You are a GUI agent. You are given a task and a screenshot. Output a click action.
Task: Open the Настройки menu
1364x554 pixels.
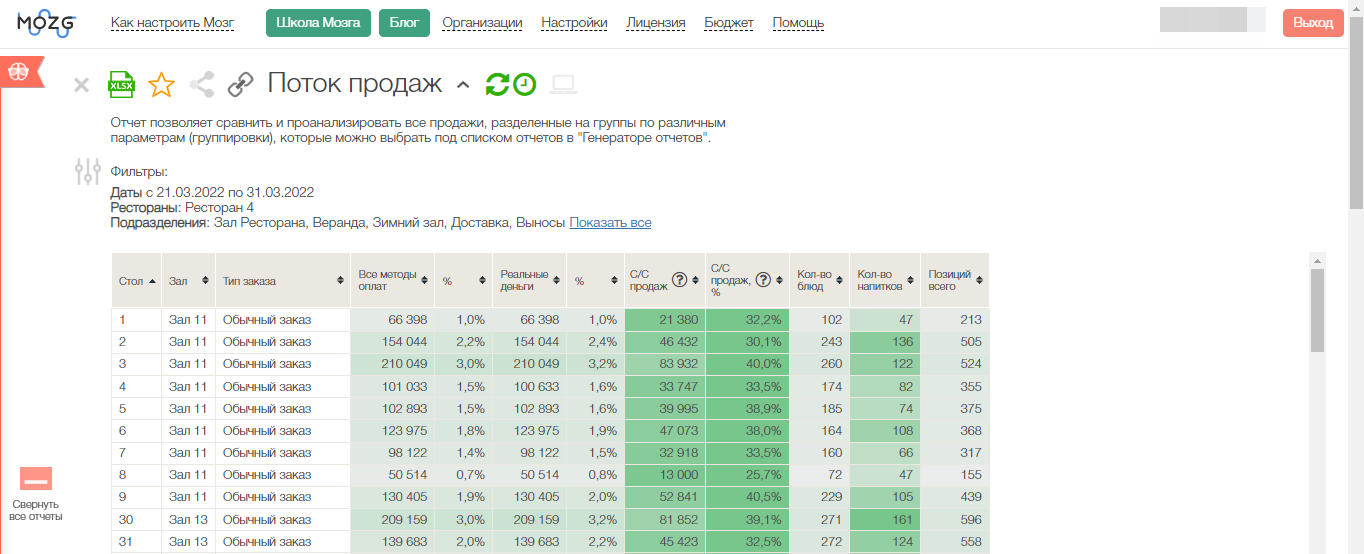pos(574,23)
